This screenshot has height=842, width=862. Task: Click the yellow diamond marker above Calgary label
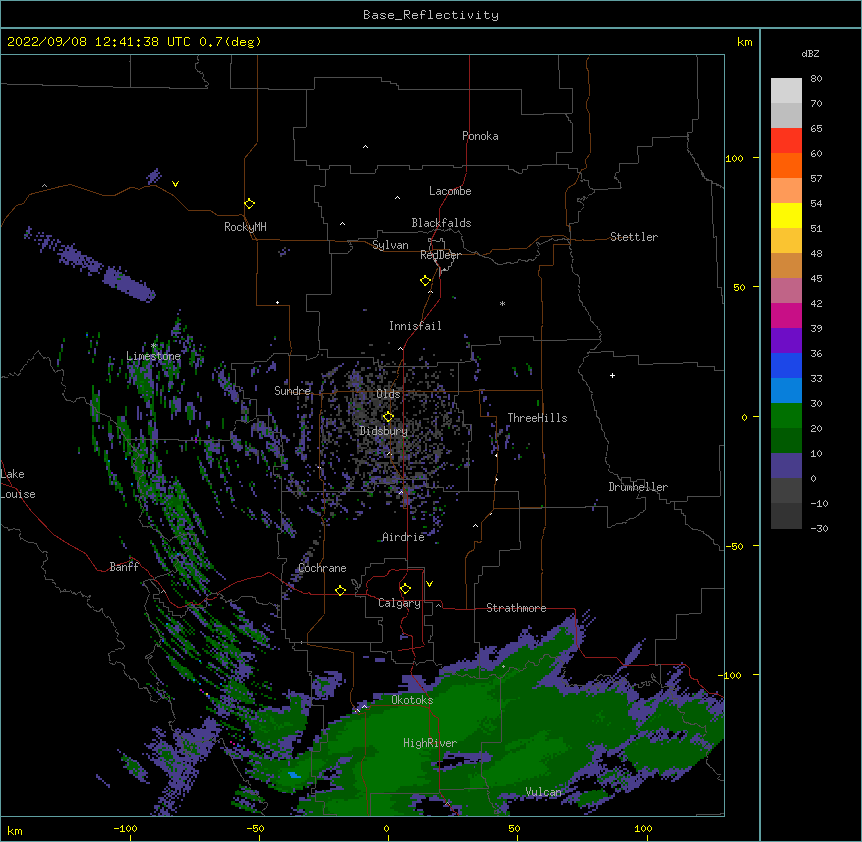(405, 589)
